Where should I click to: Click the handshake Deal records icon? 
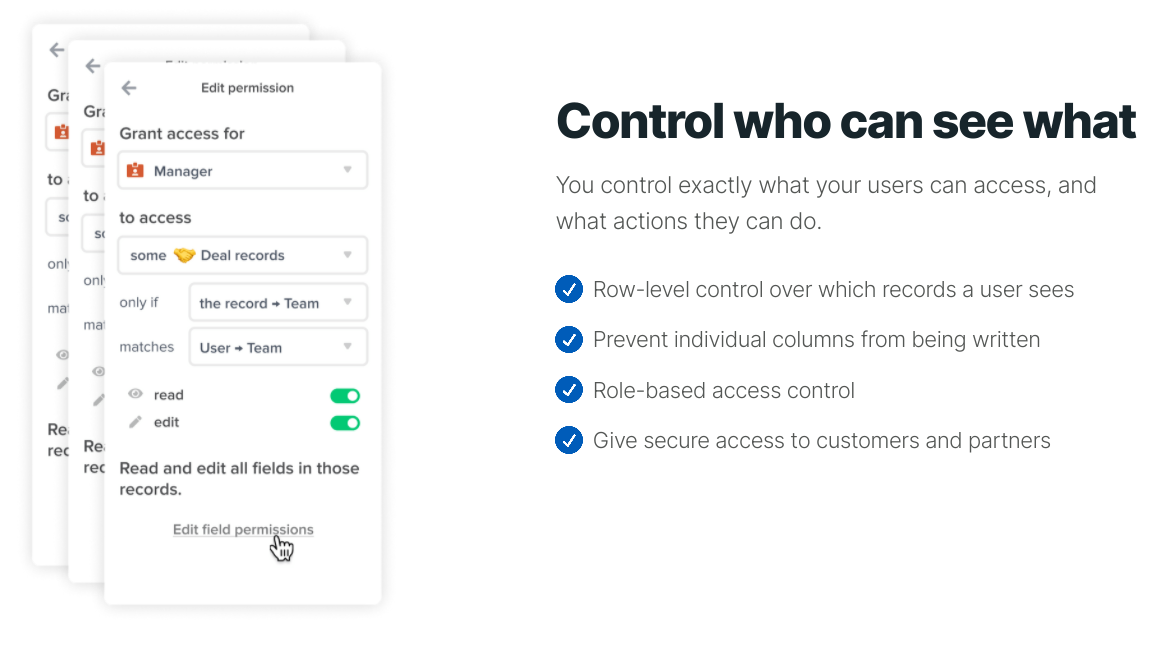pos(184,256)
